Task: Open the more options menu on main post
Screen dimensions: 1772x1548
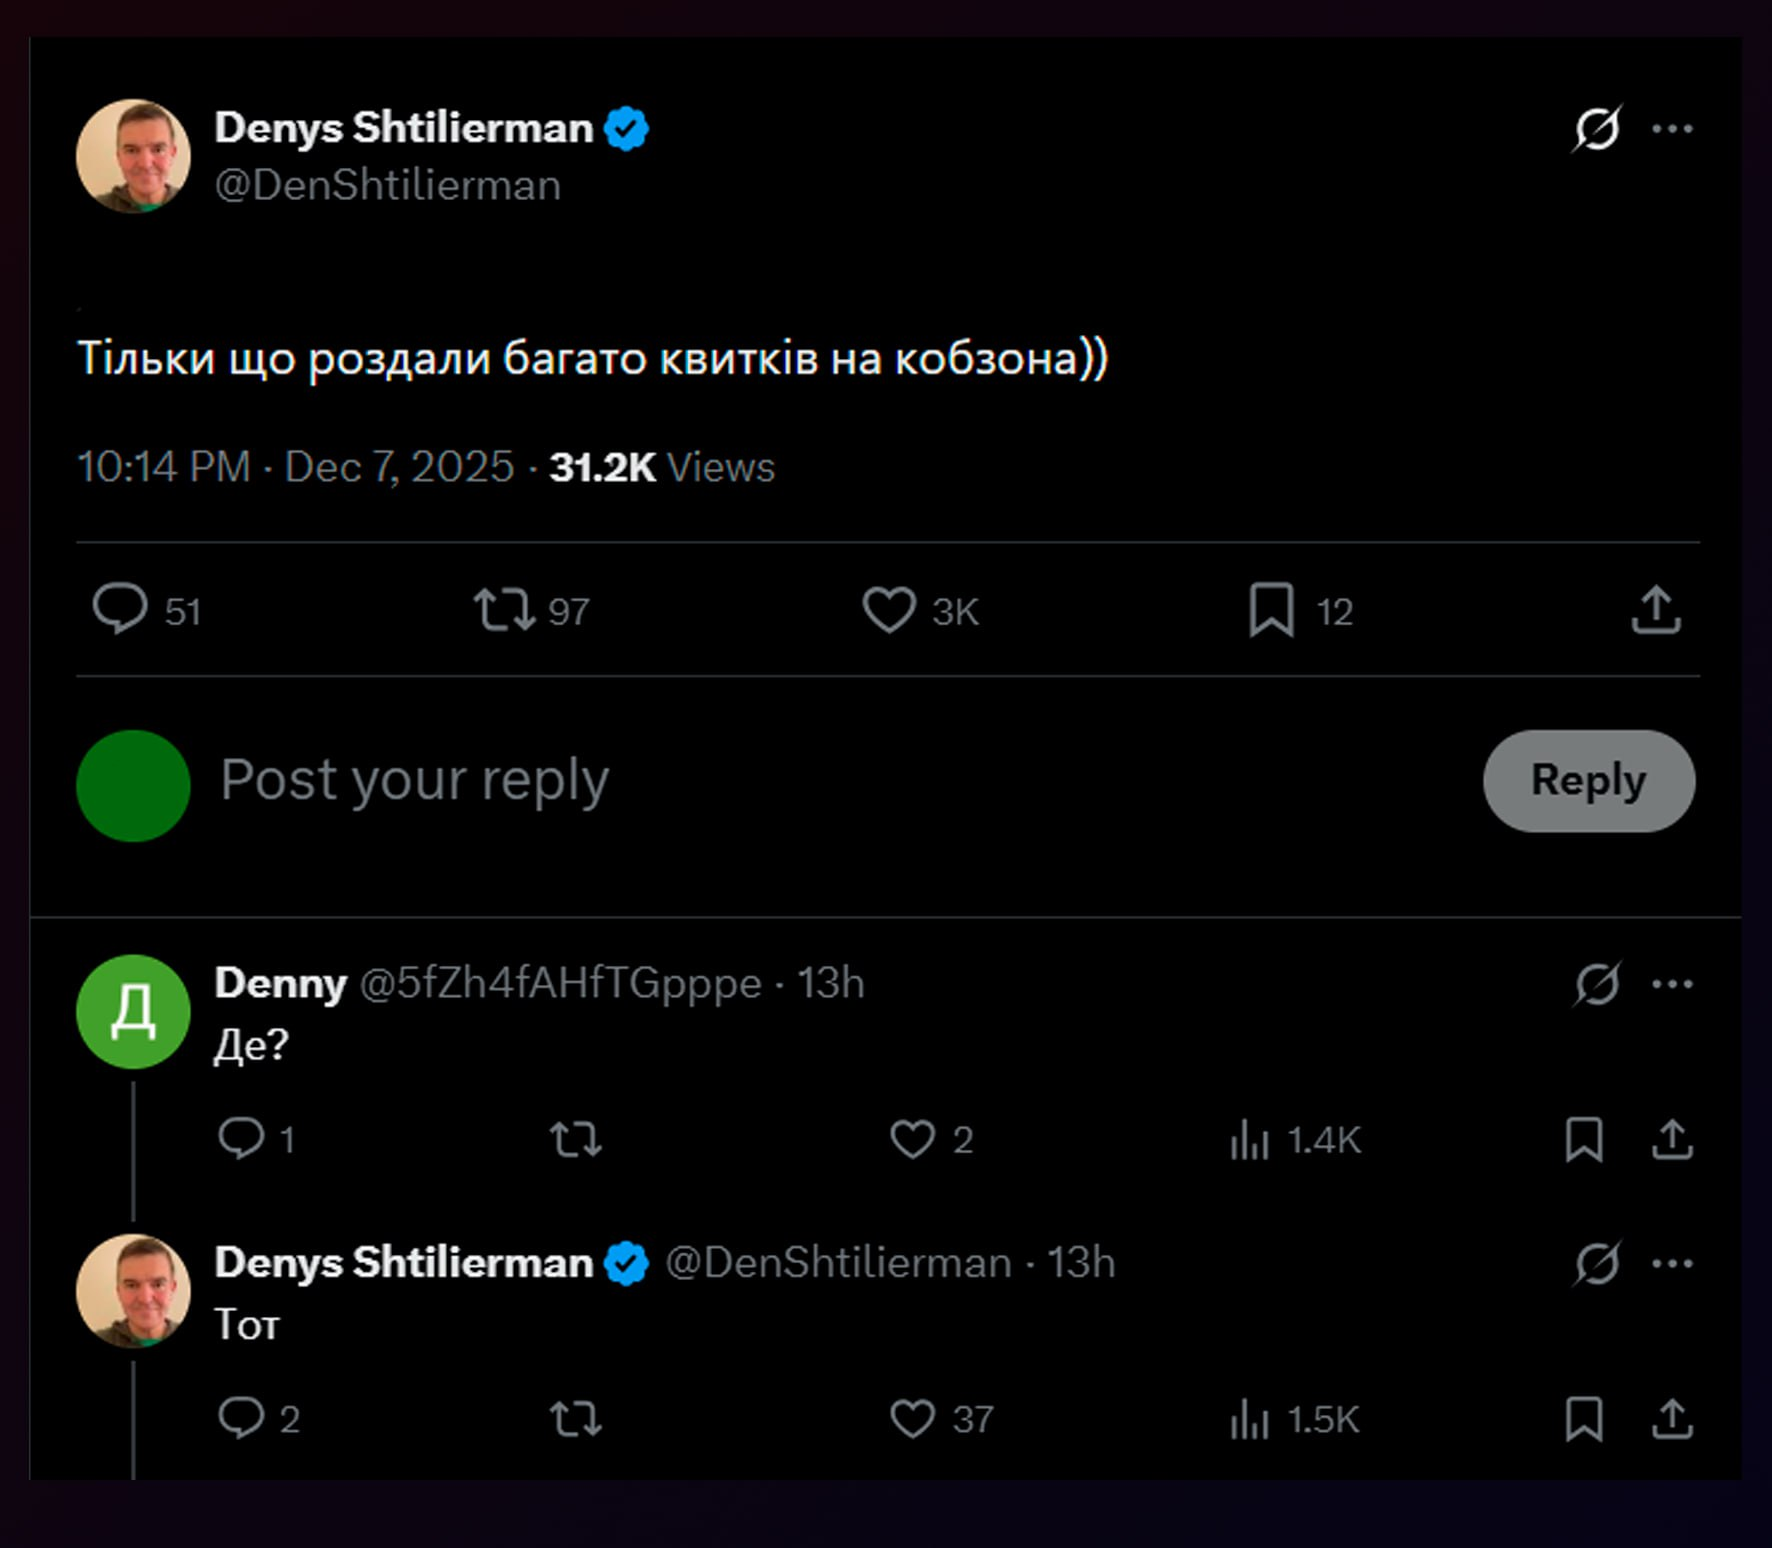Action: tap(1672, 129)
